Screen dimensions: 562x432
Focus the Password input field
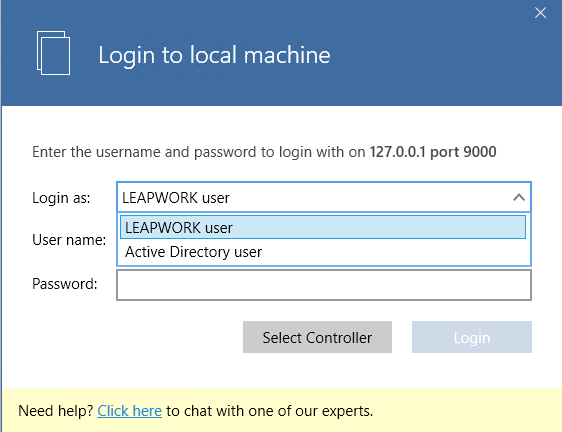coord(324,285)
